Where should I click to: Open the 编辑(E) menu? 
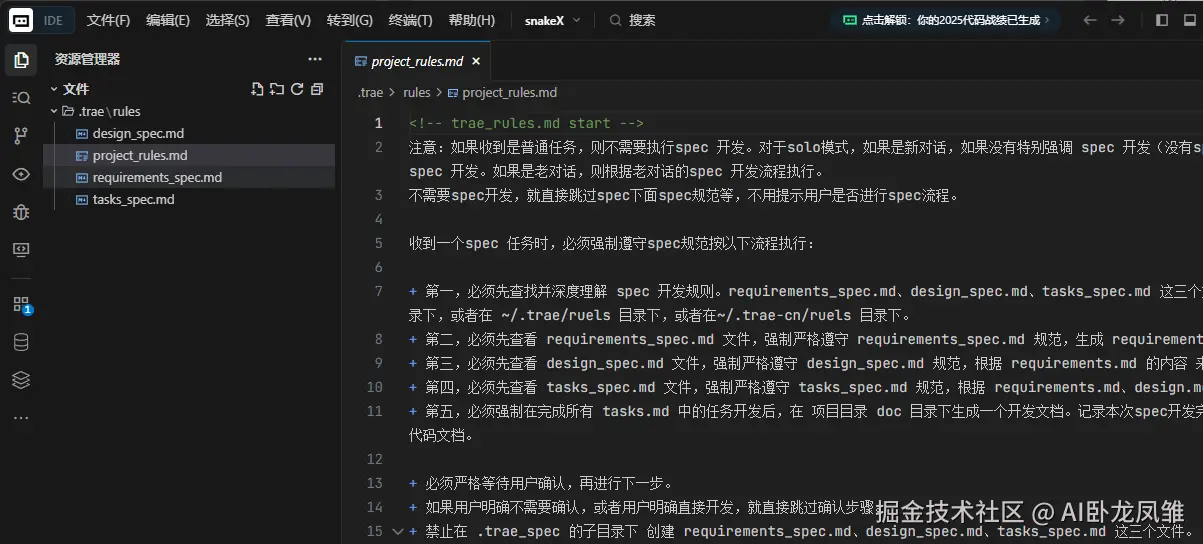[x=168, y=20]
